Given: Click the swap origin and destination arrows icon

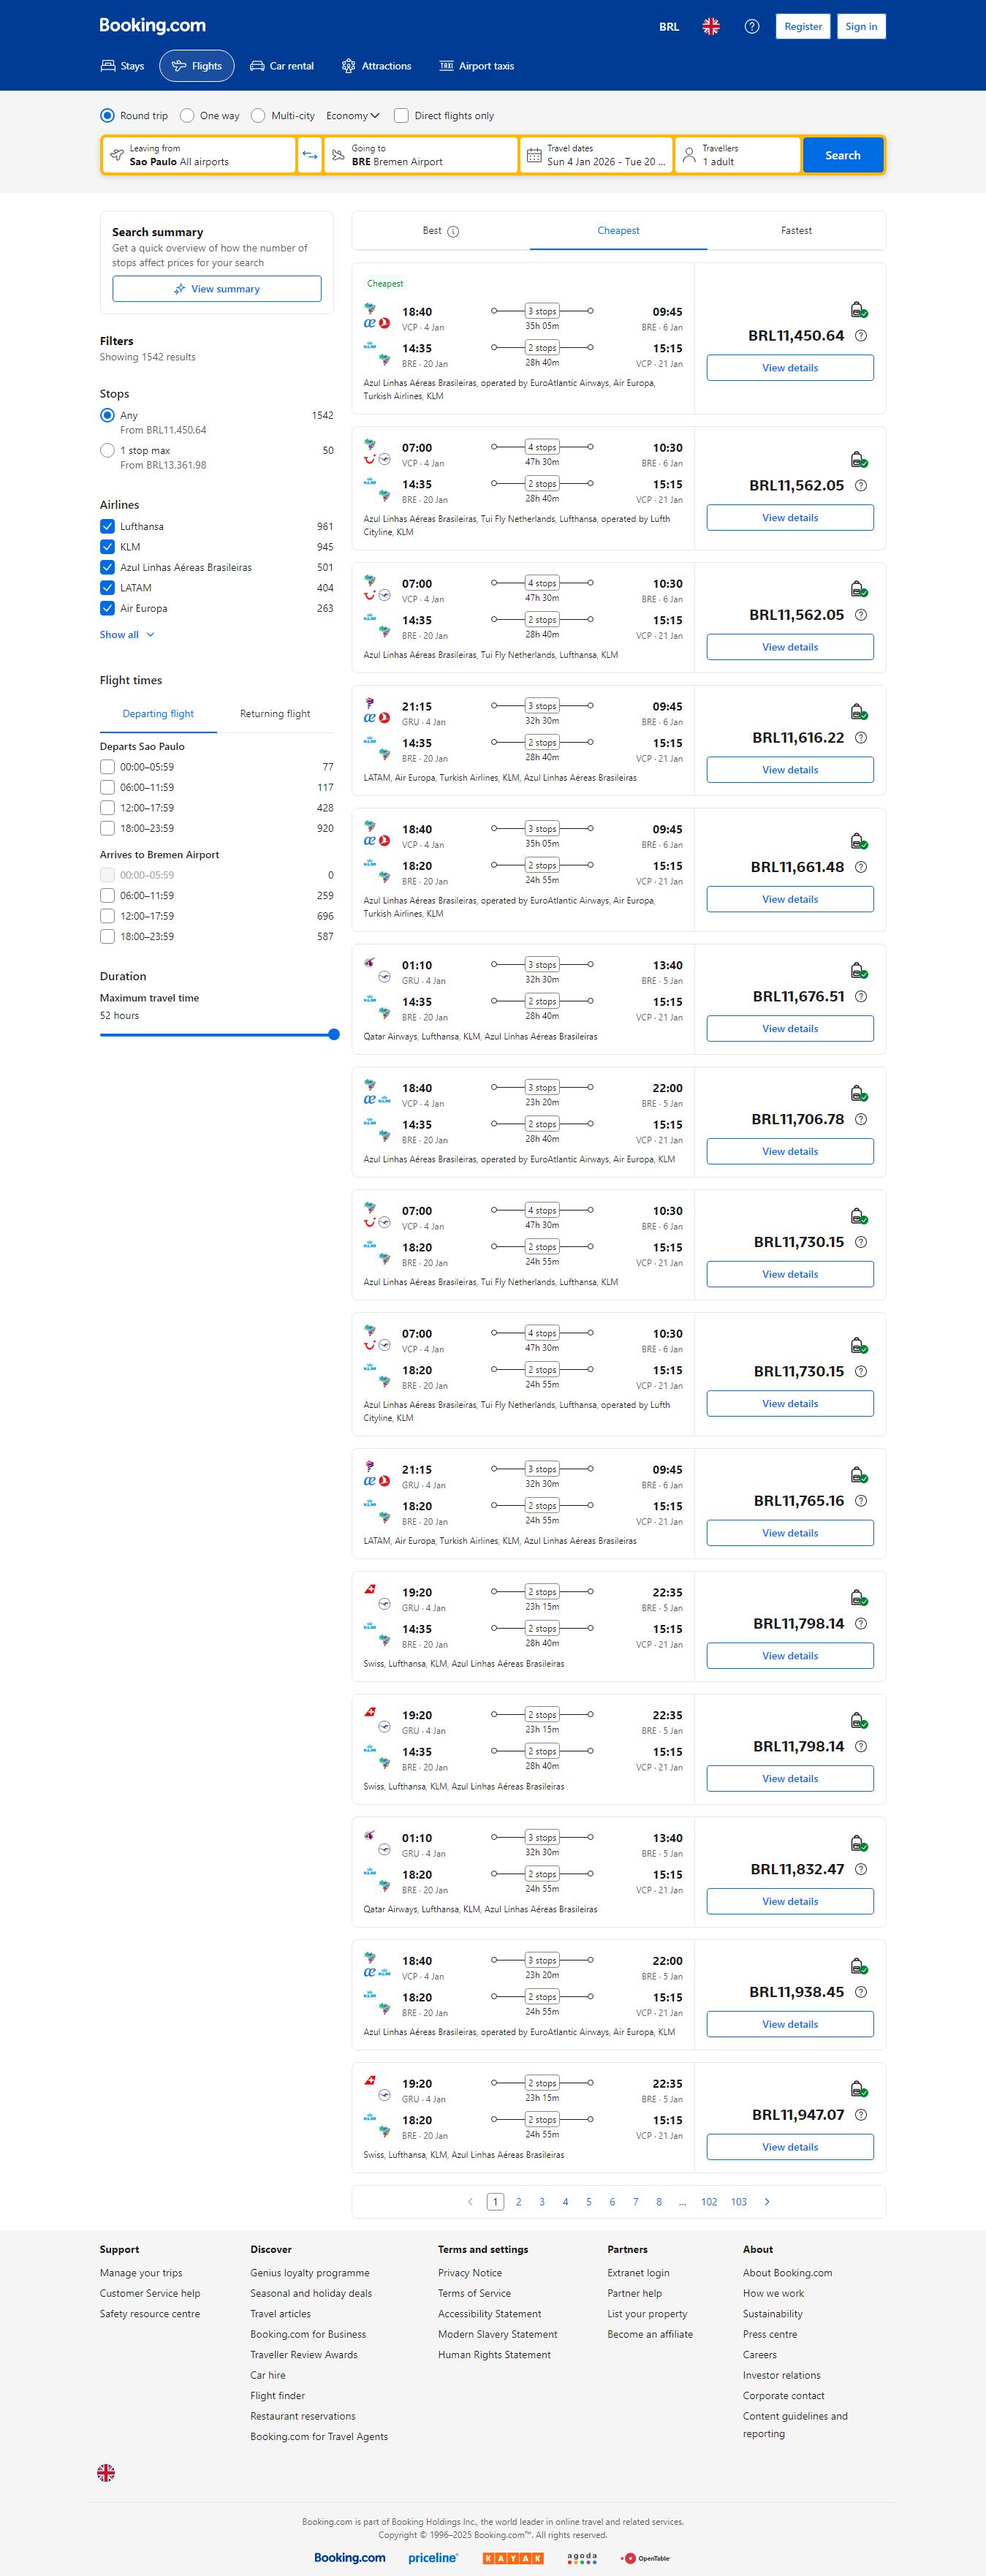Looking at the screenshot, I should pos(310,155).
